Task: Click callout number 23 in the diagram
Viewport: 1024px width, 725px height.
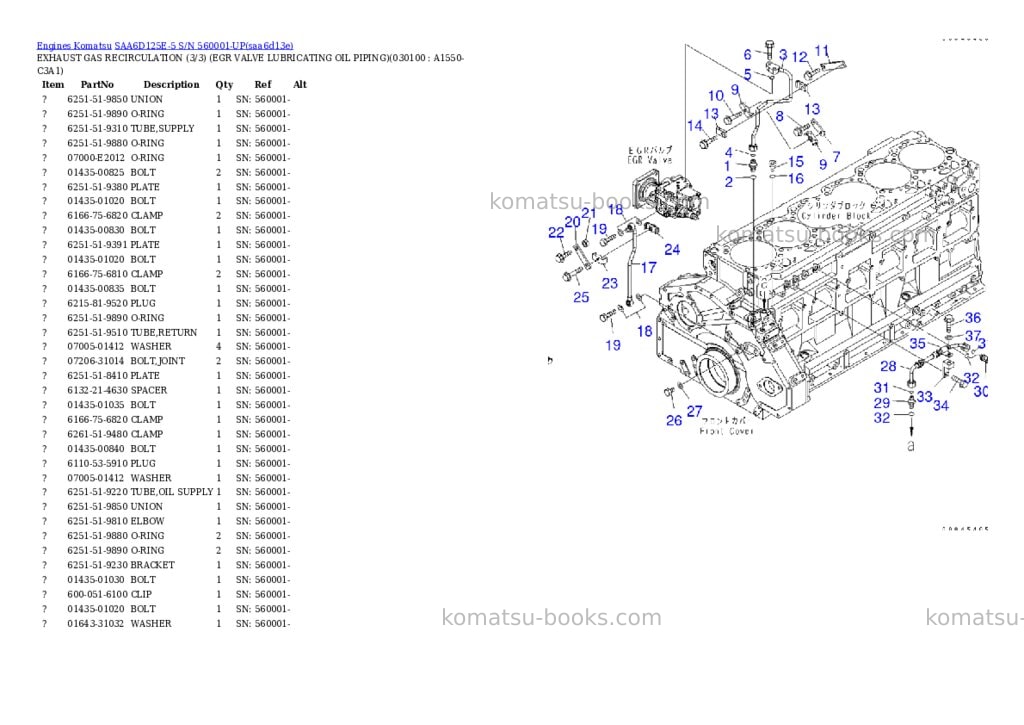Action: (609, 283)
